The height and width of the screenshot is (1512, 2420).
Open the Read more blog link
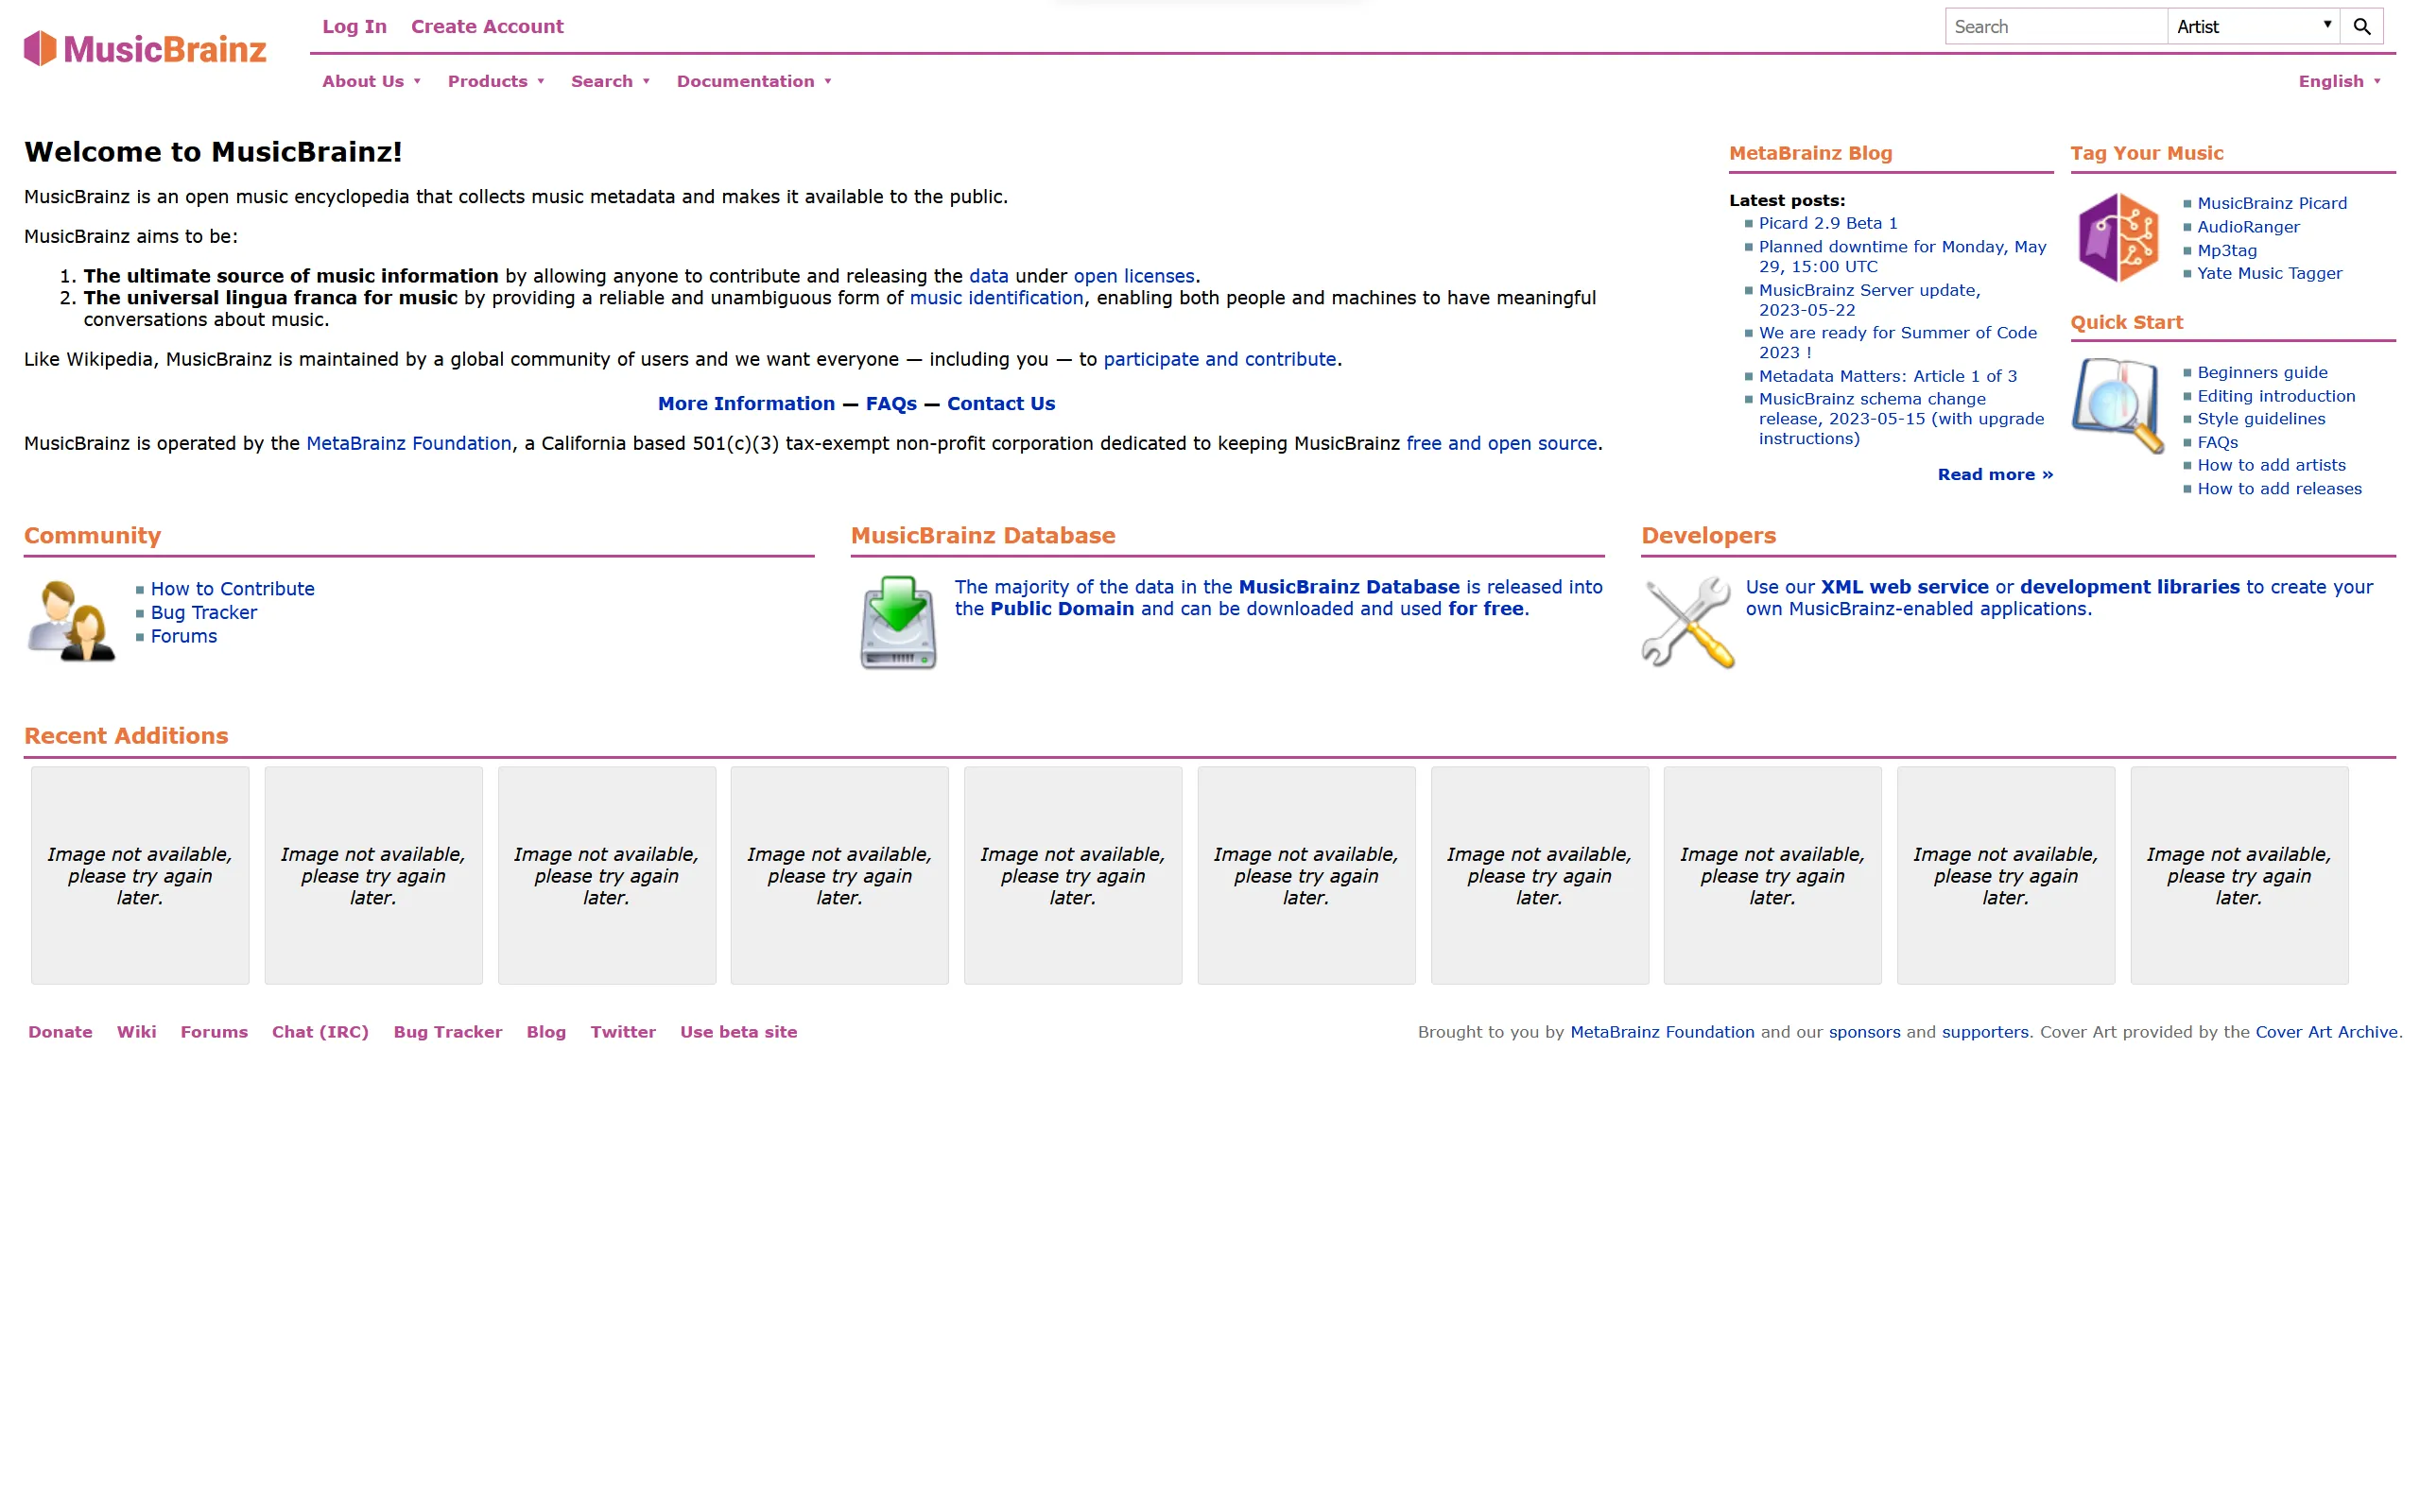pyautogui.click(x=1995, y=475)
